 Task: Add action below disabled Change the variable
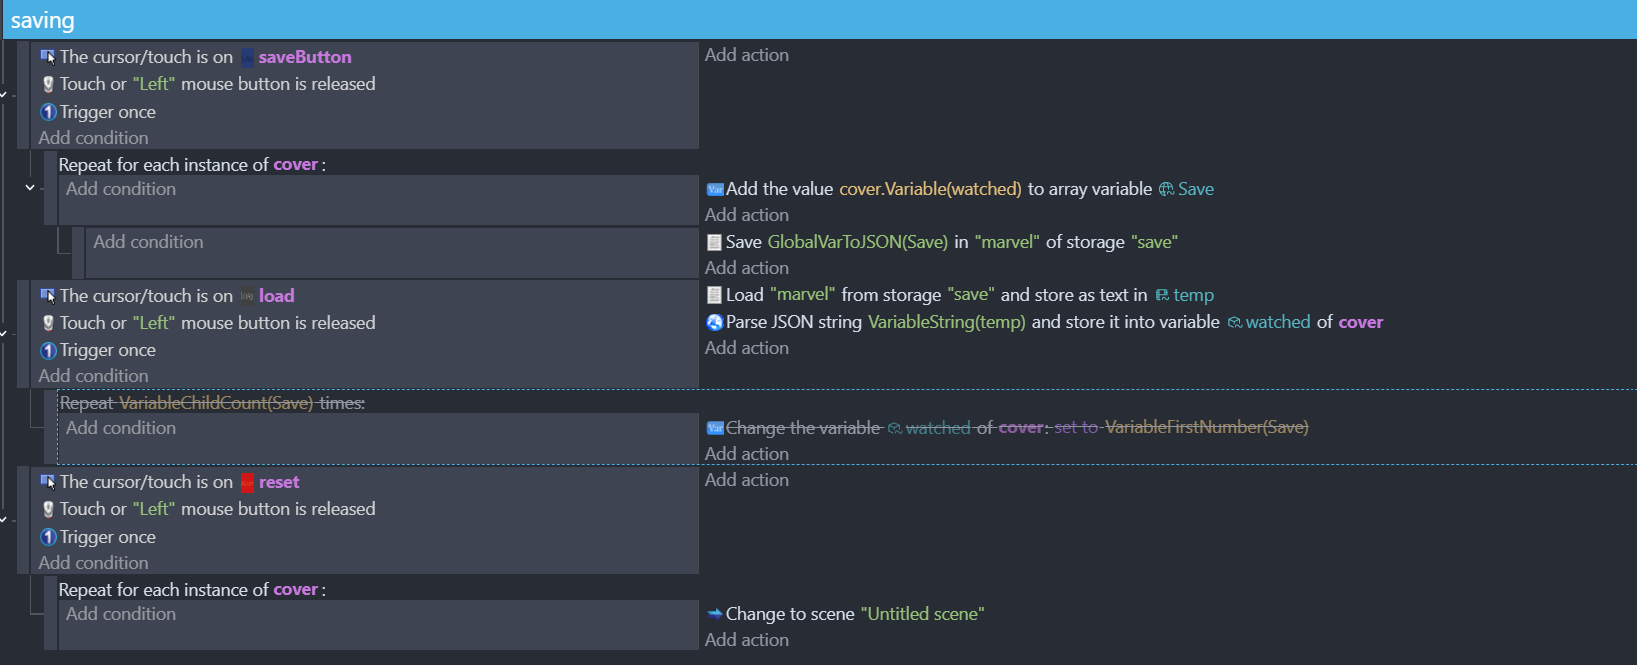click(x=747, y=454)
